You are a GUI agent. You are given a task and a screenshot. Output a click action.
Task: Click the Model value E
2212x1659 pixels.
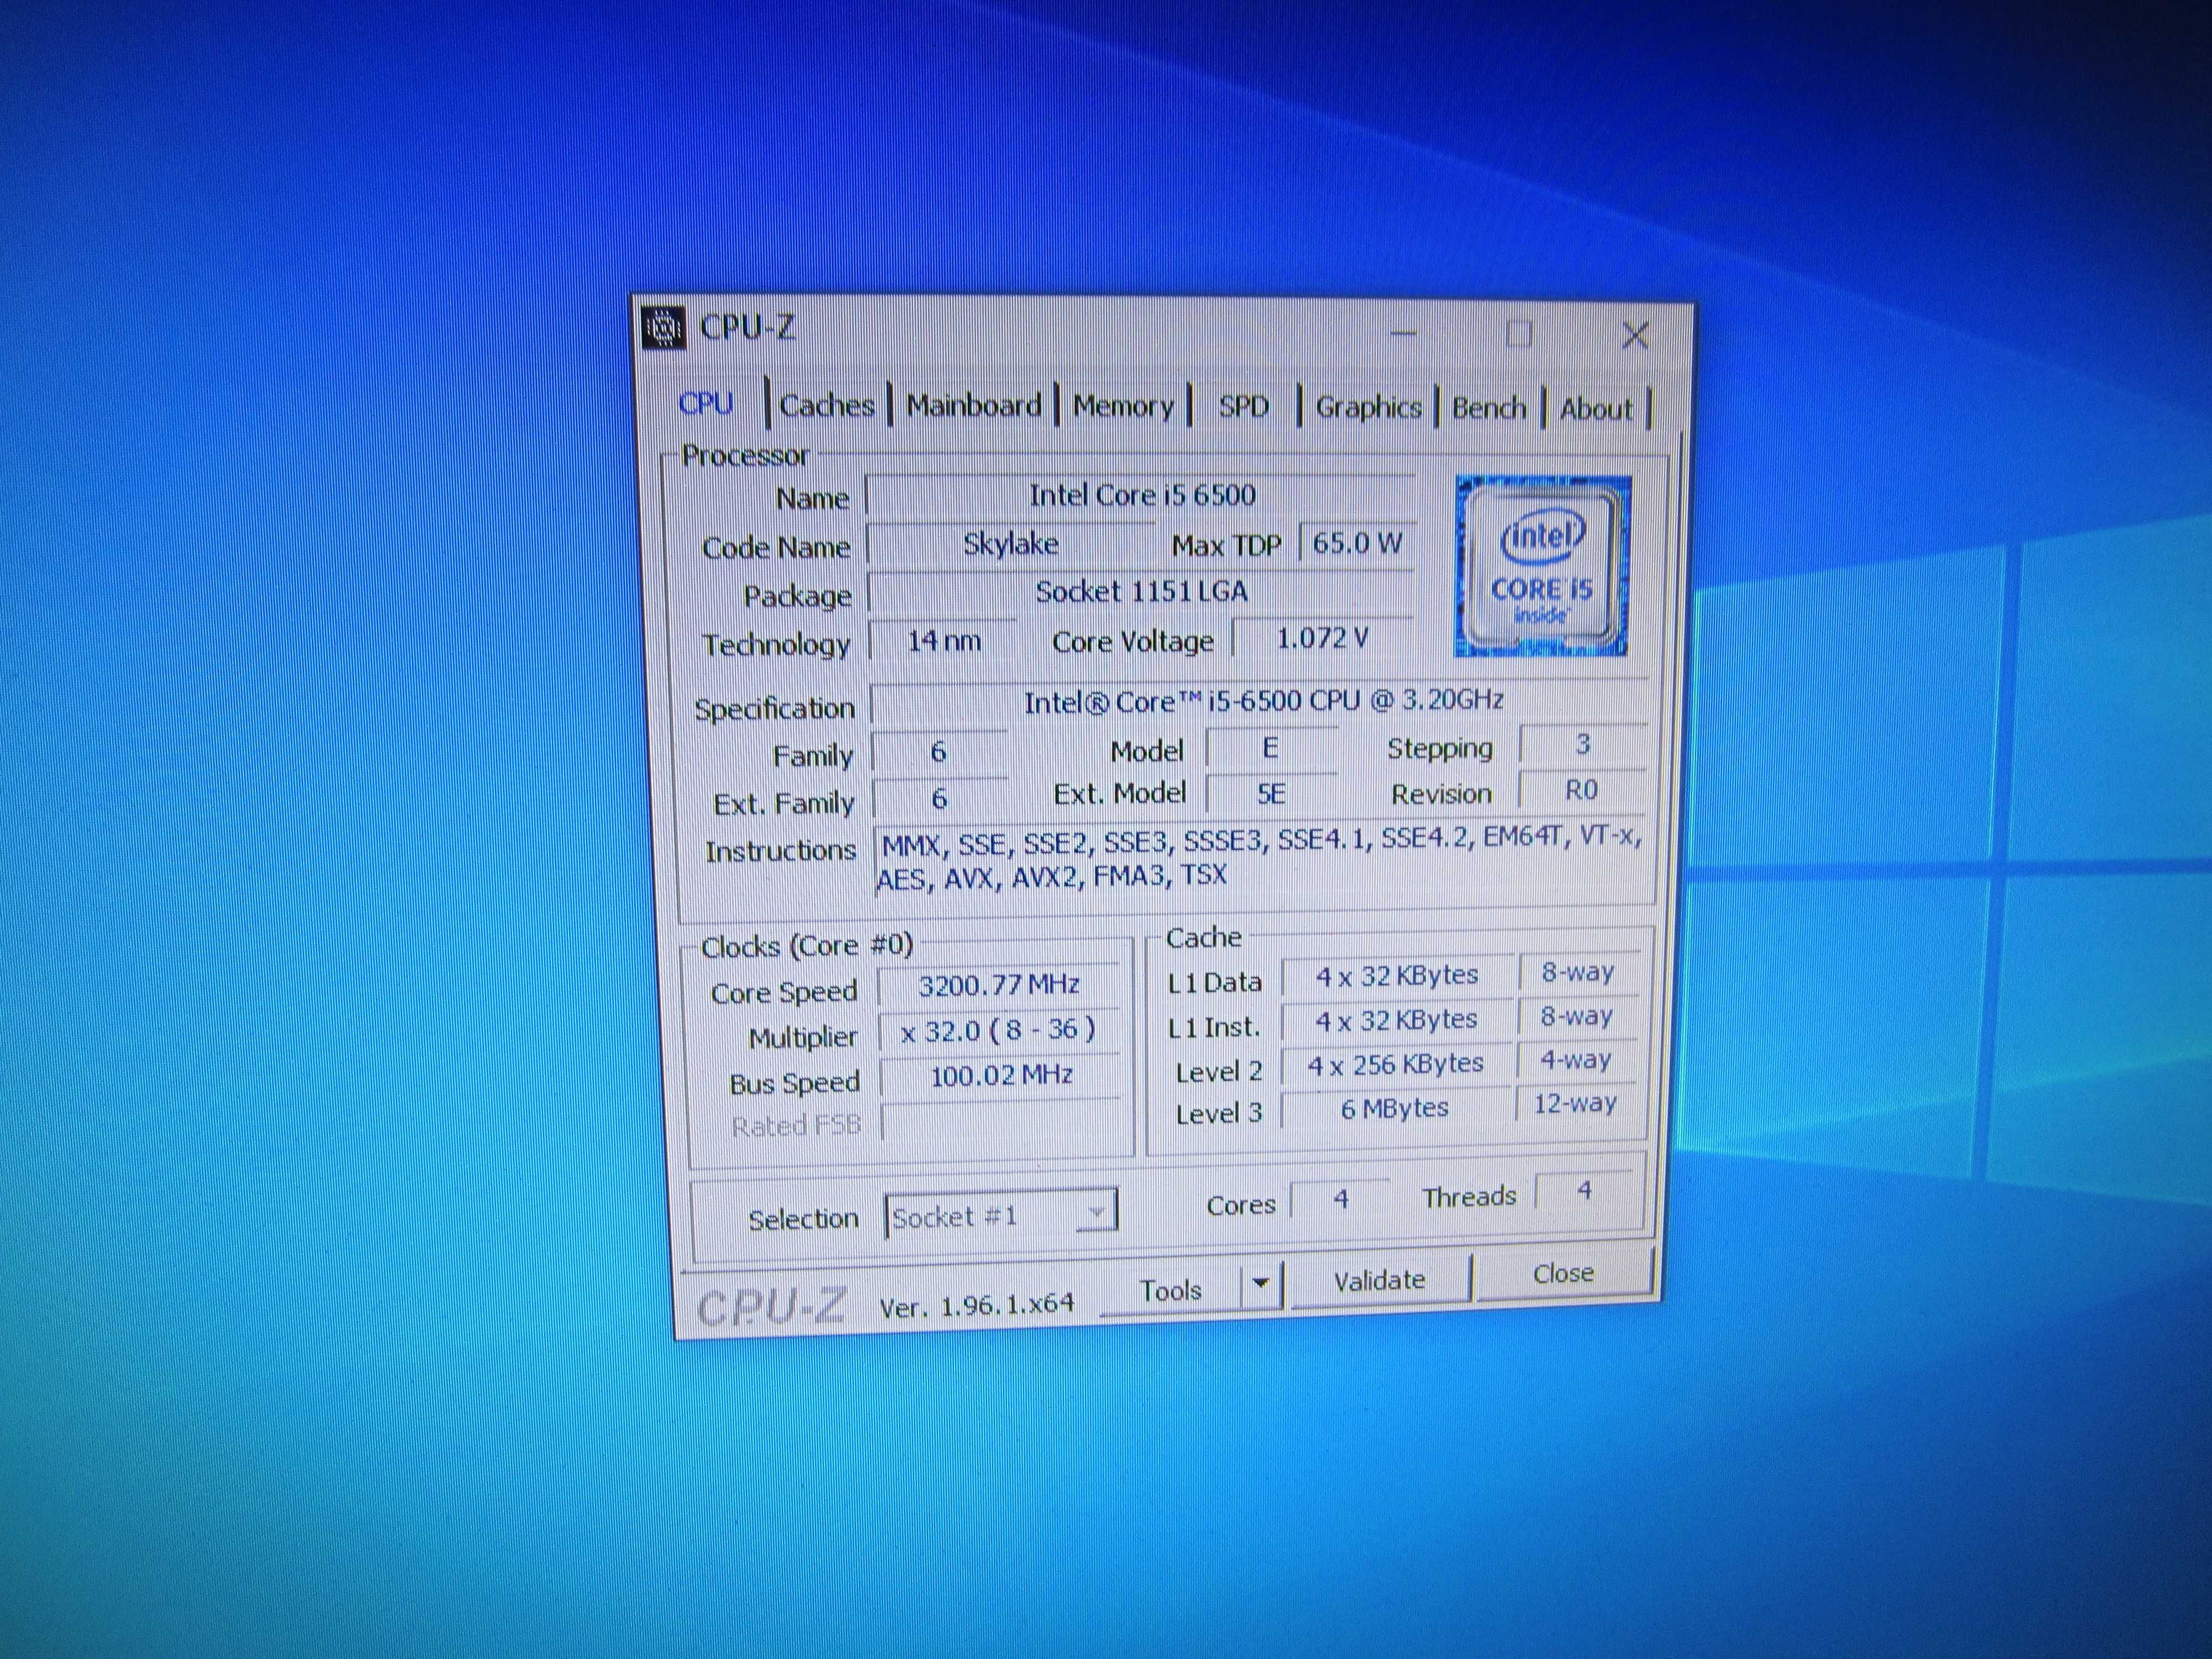pyautogui.click(x=1271, y=748)
